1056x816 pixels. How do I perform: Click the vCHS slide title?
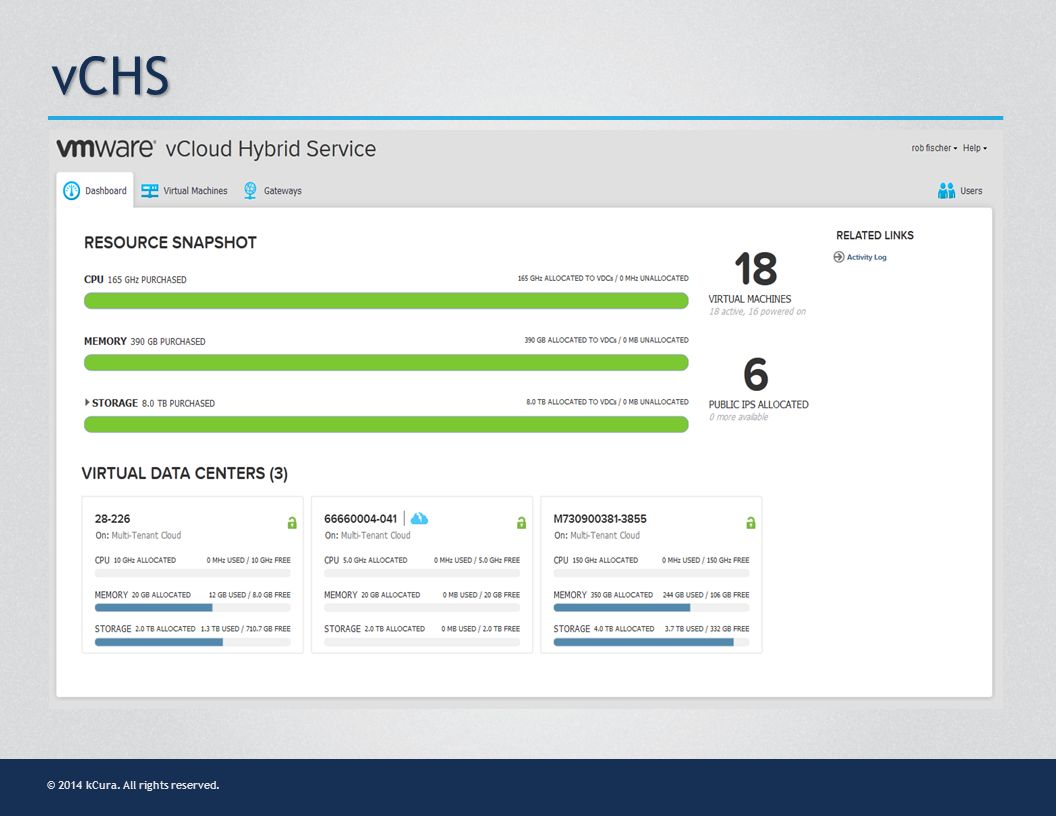coord(110,75)
